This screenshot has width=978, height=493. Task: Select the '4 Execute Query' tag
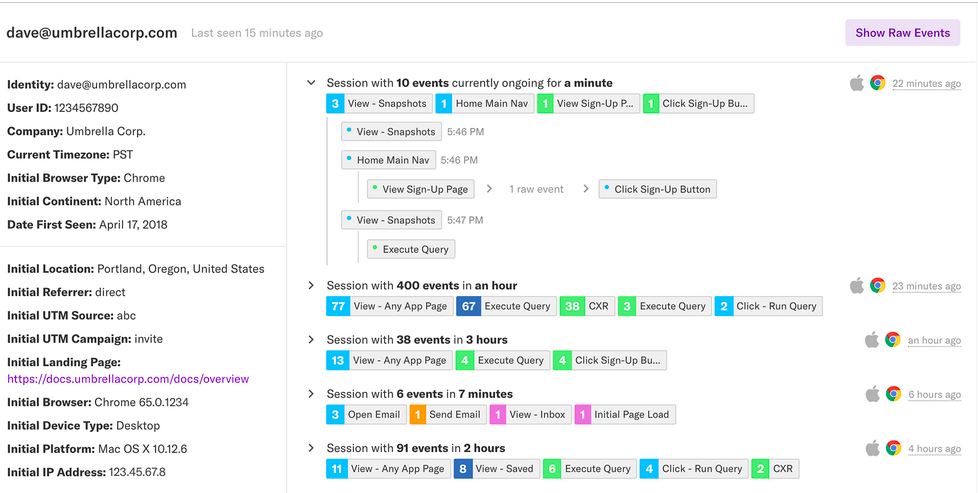(503, 361)
